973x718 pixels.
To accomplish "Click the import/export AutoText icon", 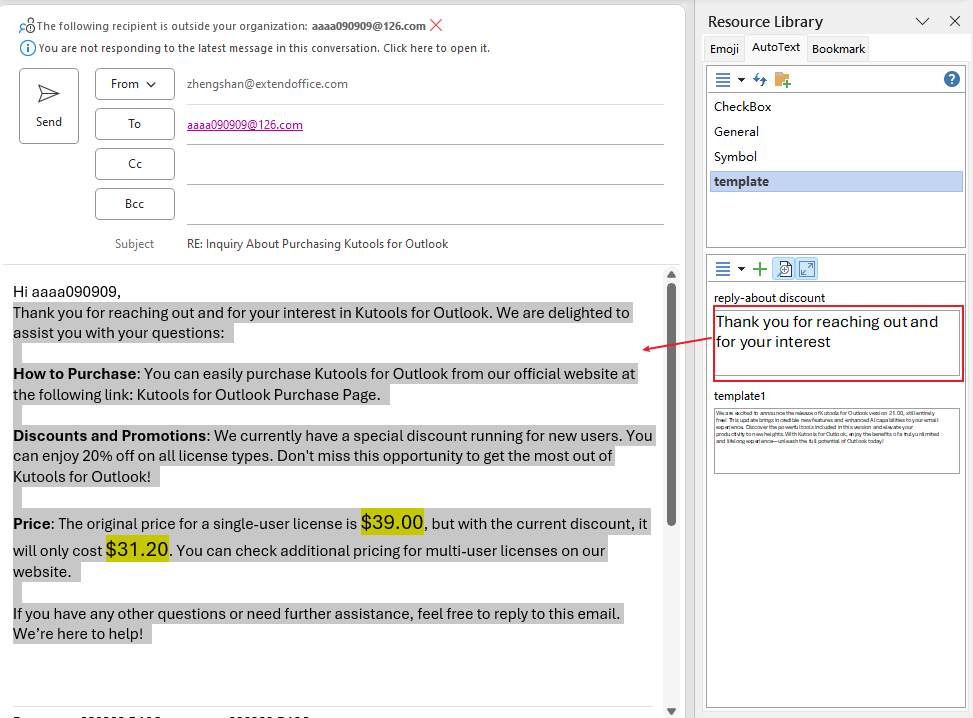I will coord(760,79).
